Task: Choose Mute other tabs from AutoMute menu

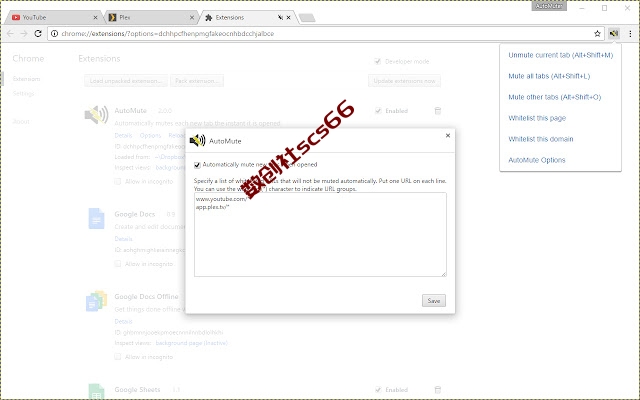Action: coord(555,97)
